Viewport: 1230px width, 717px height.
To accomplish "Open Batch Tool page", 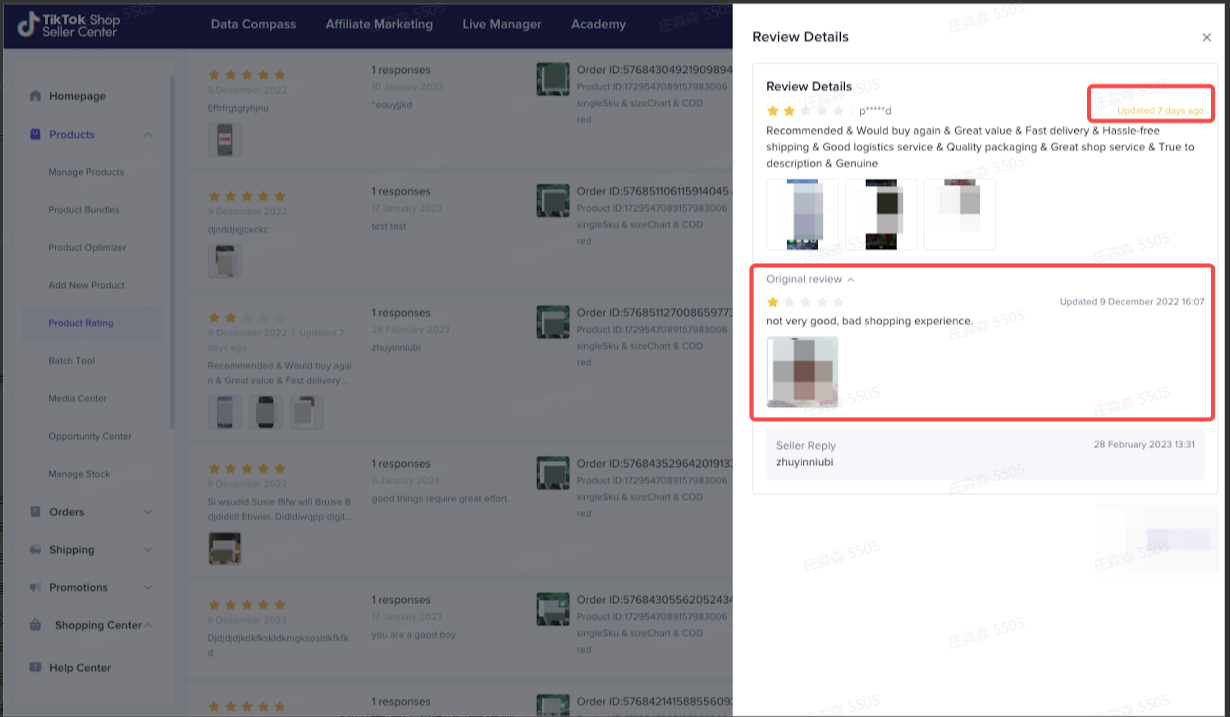I will click(71, 361).
